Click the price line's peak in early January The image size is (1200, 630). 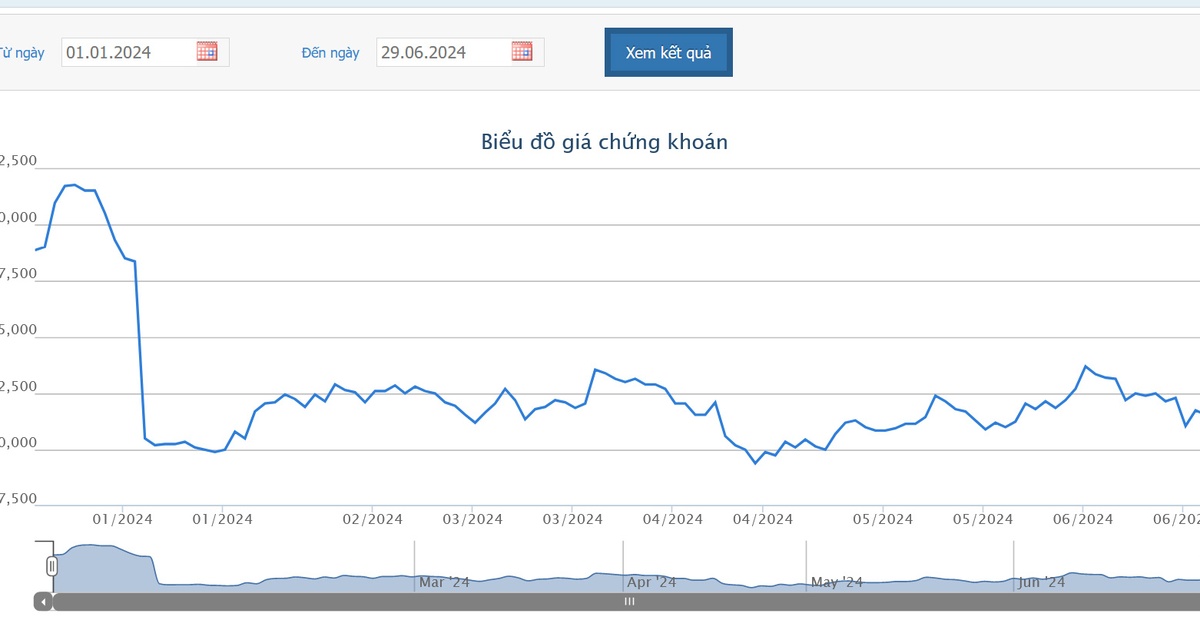point(74,185)
